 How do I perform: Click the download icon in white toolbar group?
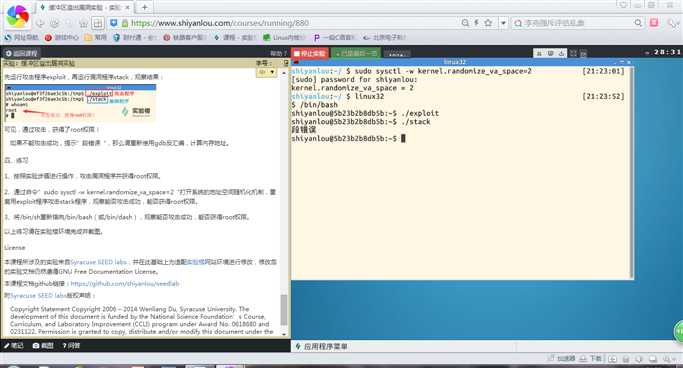click(x=561, y=53)
